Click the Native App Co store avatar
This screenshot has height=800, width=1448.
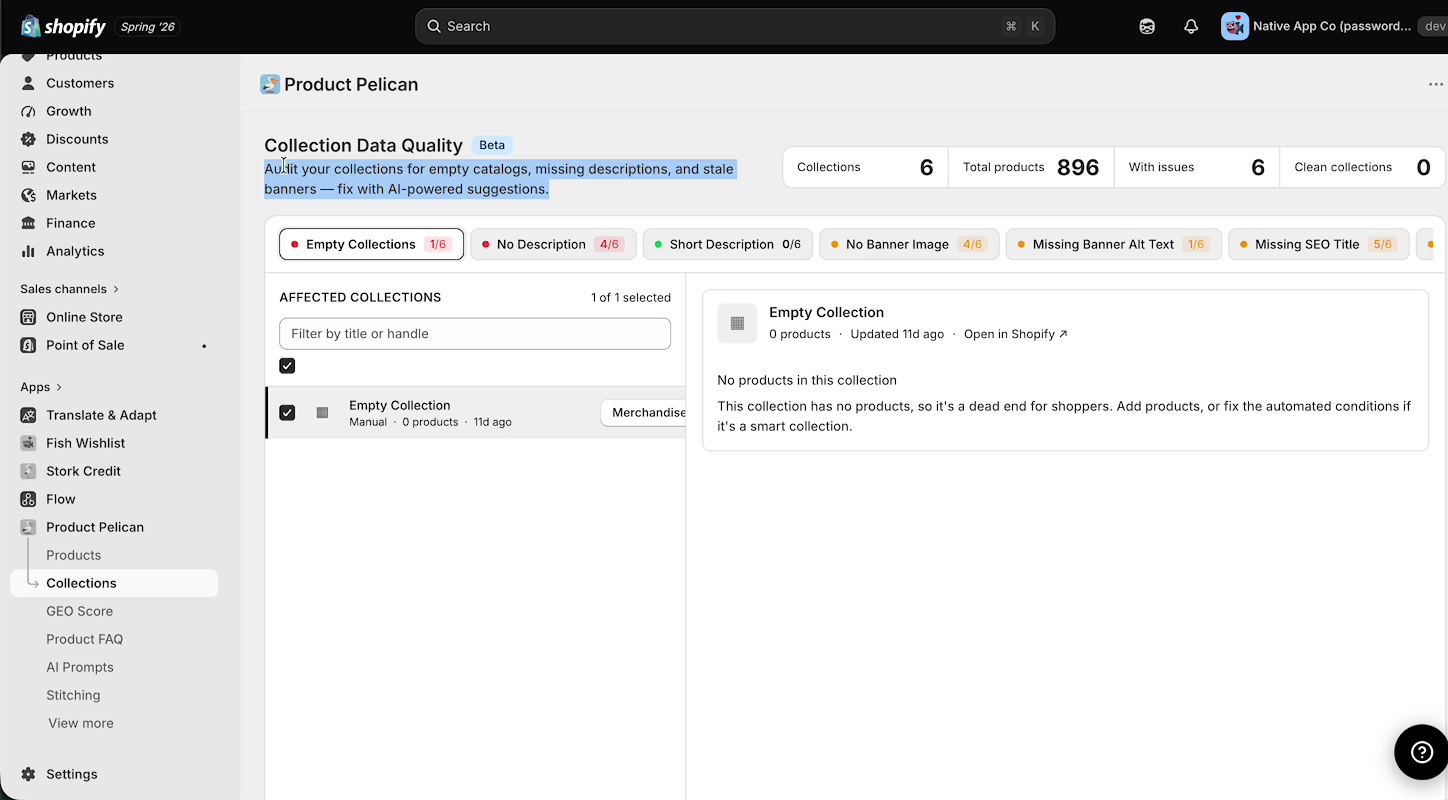pos(1235,26)
